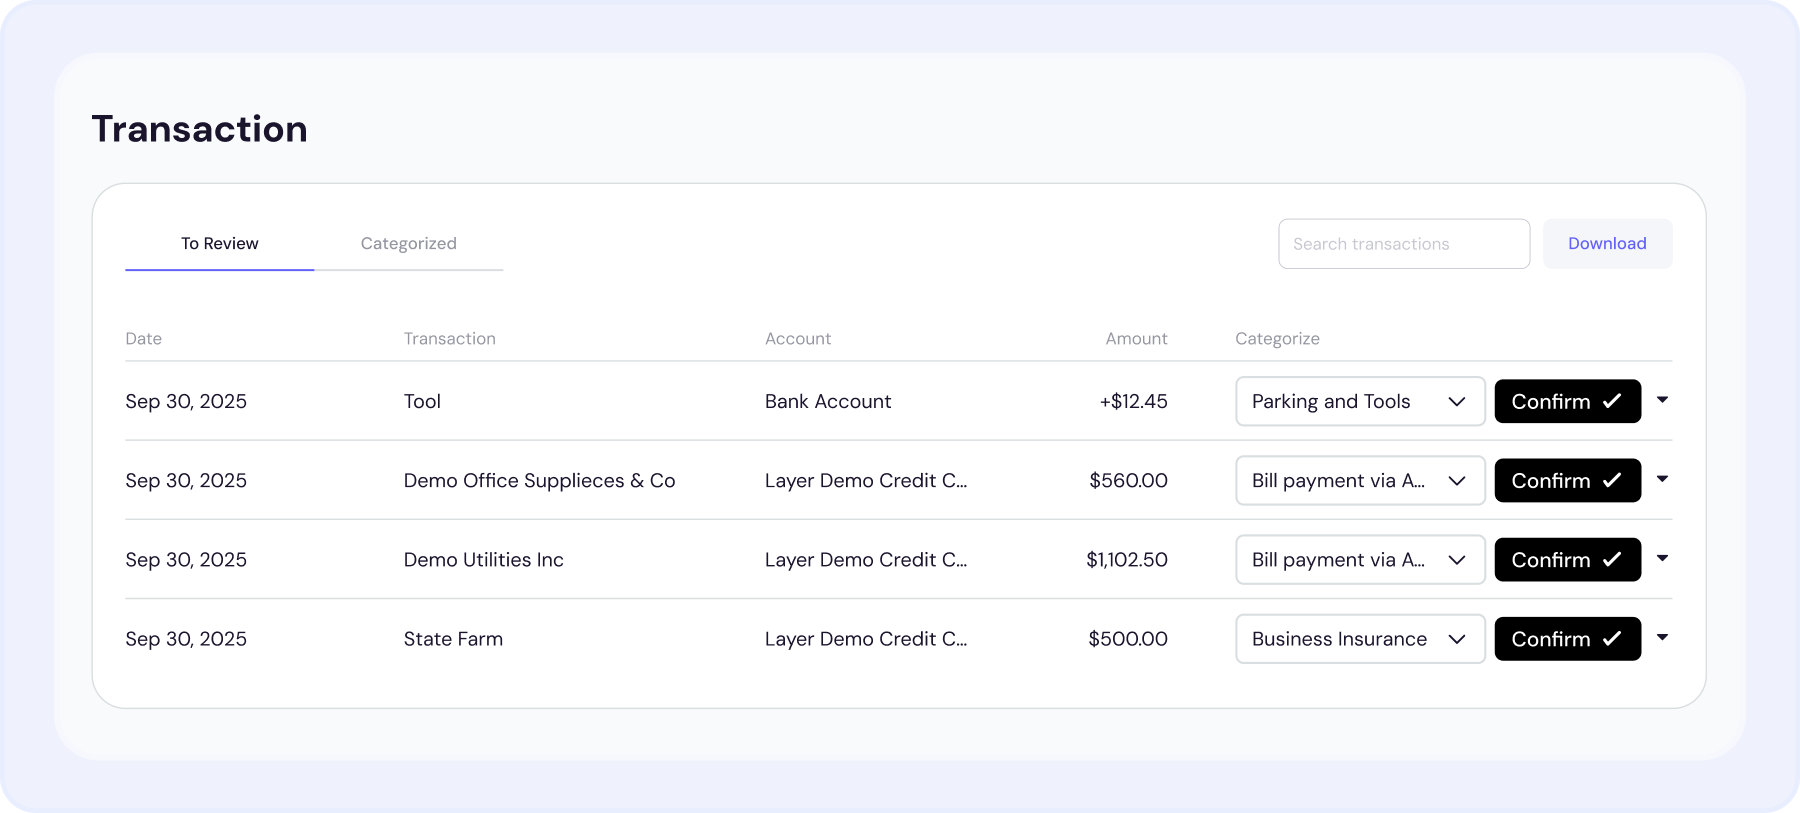Open category dropdown for Demo Office Suppliecs & Co
Screen dimensions: 1800x813
pos(1360,480)
